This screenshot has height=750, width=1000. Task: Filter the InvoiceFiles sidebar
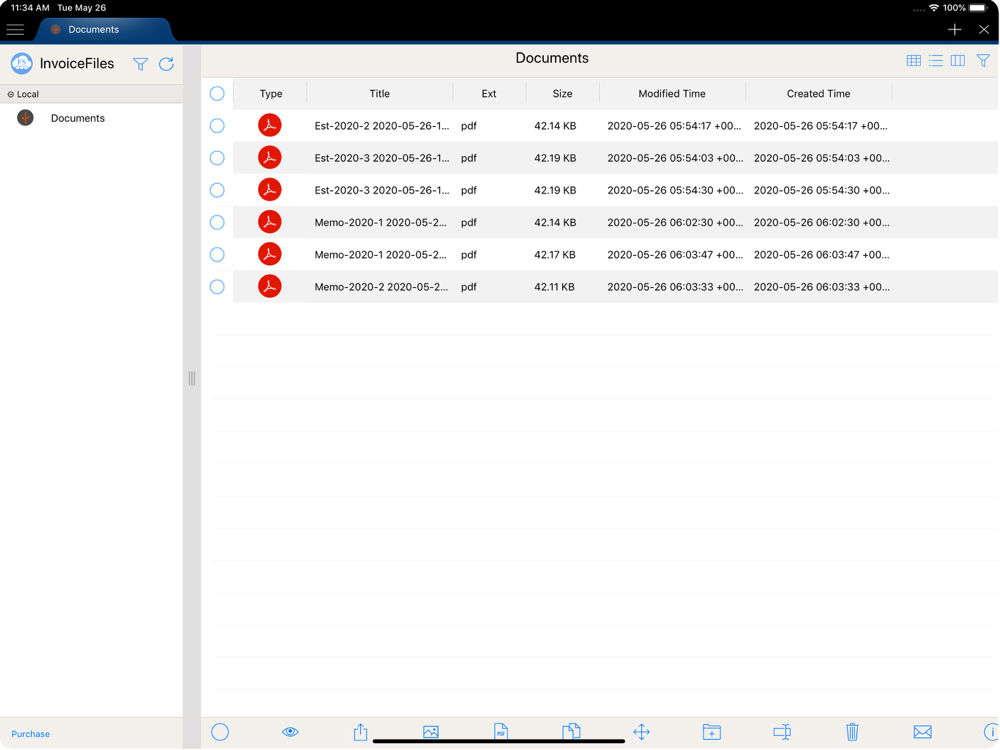point(140,64)
